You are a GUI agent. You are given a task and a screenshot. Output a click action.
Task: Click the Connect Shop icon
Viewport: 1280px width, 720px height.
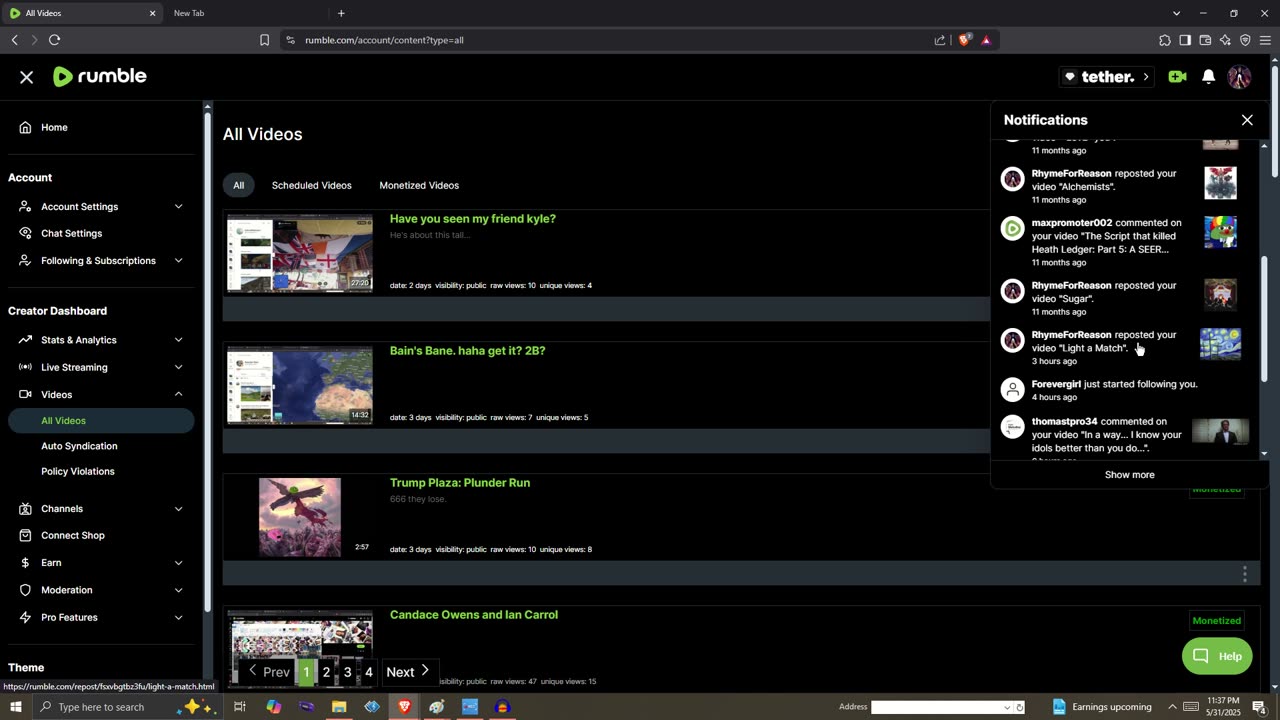(x=25, y=535)
